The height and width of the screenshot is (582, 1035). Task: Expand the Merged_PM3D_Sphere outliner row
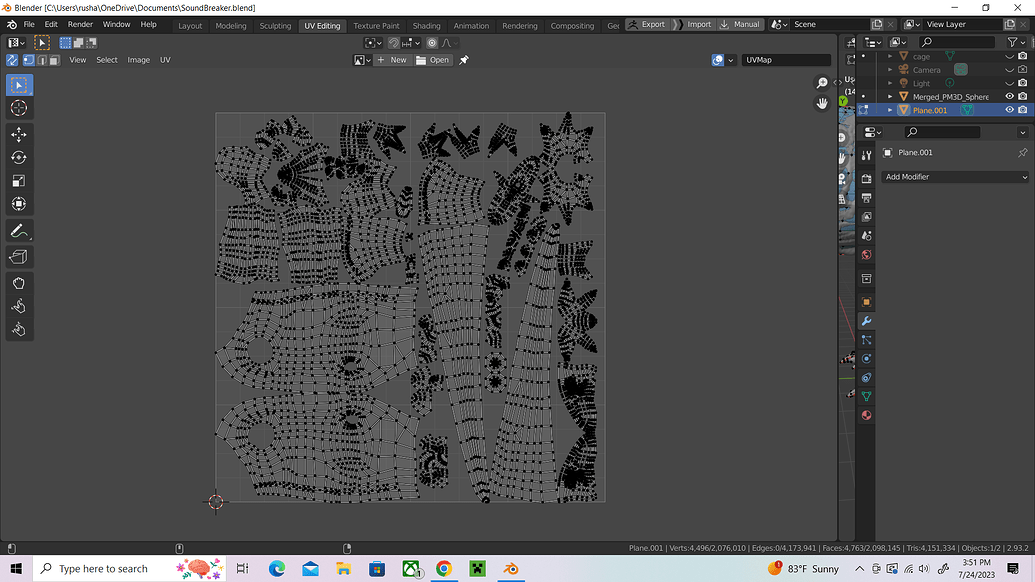click(x=890, y=96)
